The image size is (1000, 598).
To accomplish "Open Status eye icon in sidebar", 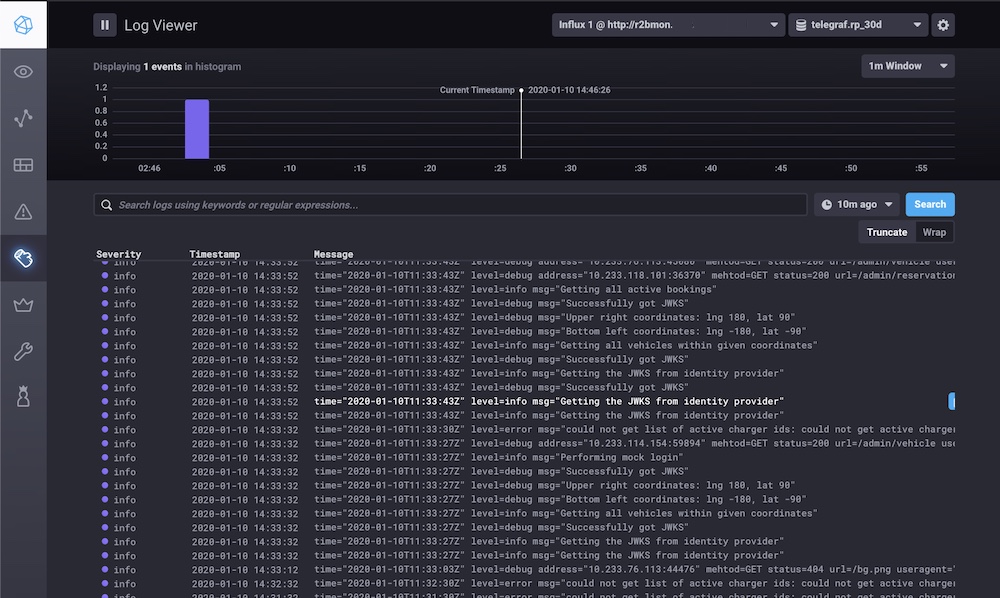I will point(23,71).
